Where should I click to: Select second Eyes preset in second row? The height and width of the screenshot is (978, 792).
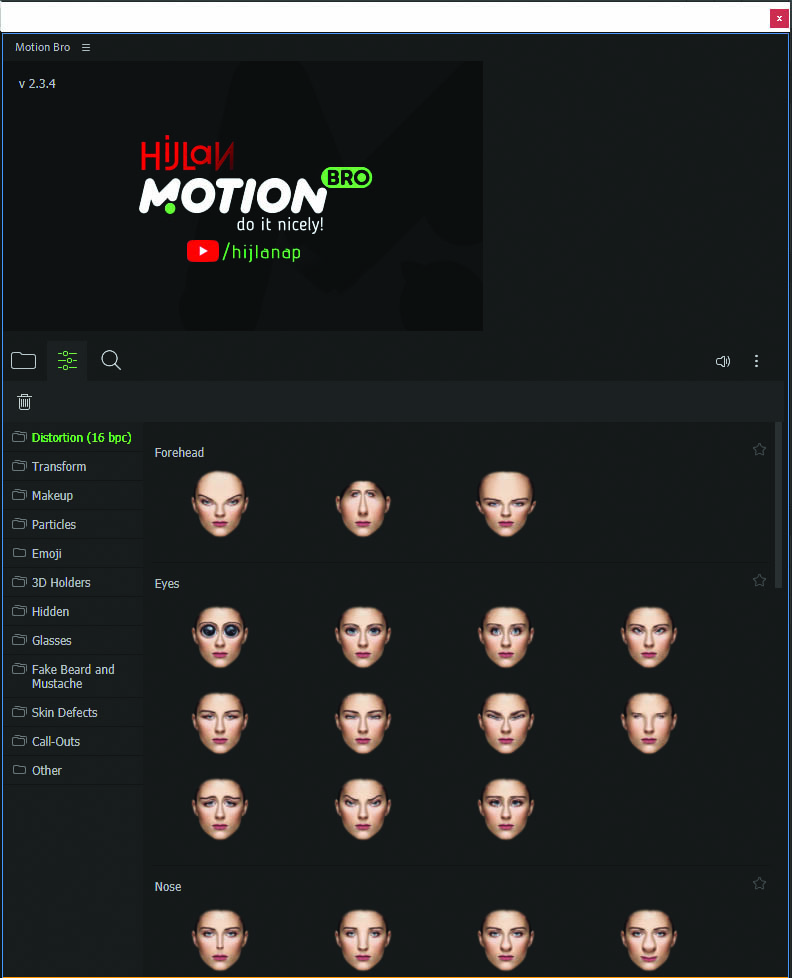(363, 723)
